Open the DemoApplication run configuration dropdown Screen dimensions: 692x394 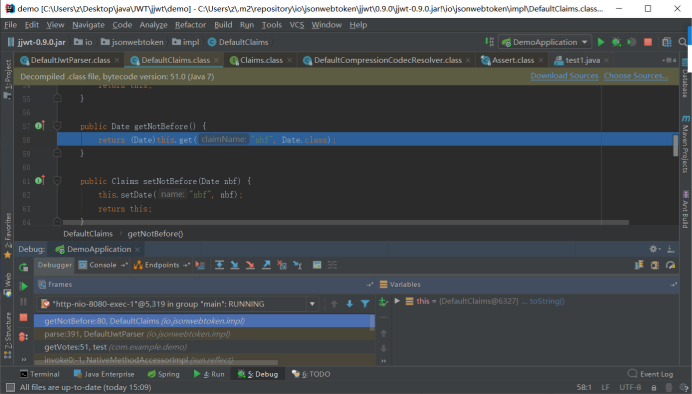(545, 42)
